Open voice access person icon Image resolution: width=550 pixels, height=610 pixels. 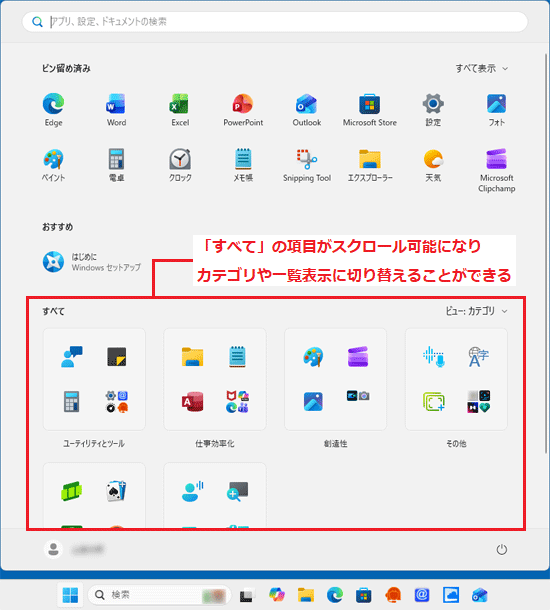[193, 491]
